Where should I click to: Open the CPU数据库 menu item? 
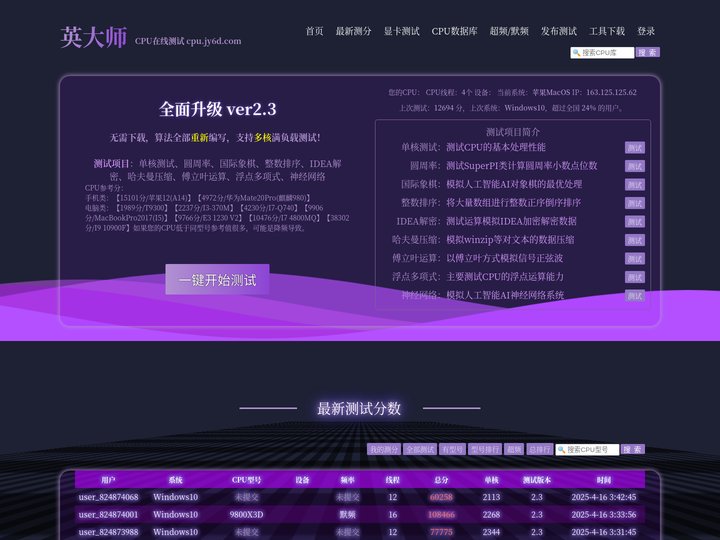coord(454,31)
